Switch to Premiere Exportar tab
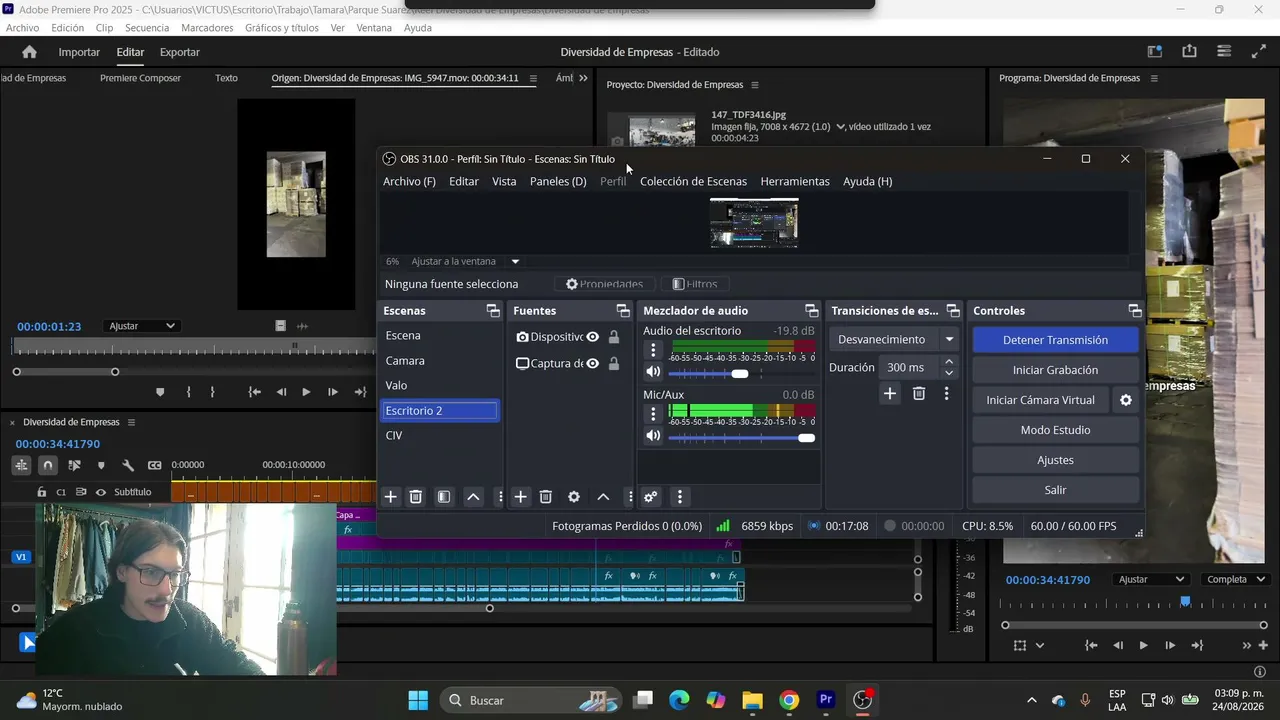This screenshot has height=720, width=1280. click(x=180, y=52)
